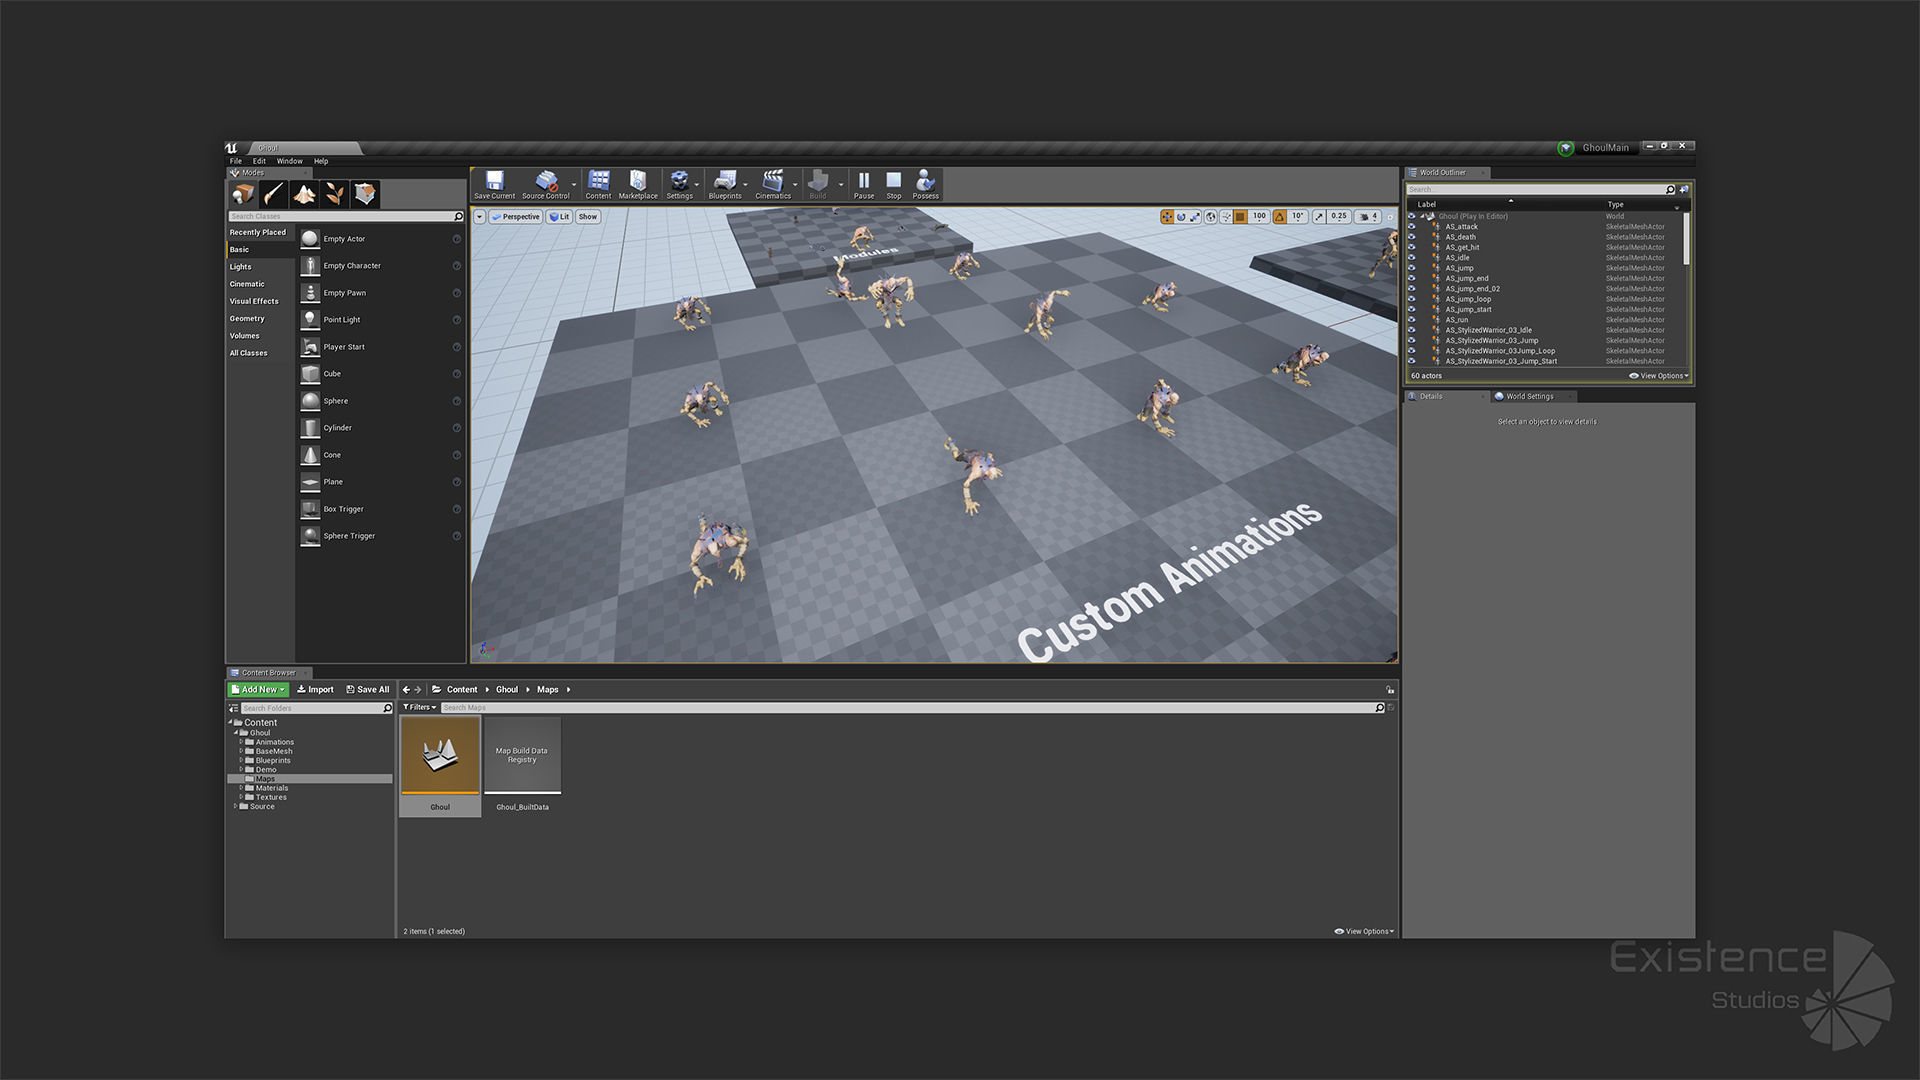The width and height of the screenshot is (1920, 1080).
Task: Toggle visibility of AS_get_hit actor
Action: [1412, 247]
